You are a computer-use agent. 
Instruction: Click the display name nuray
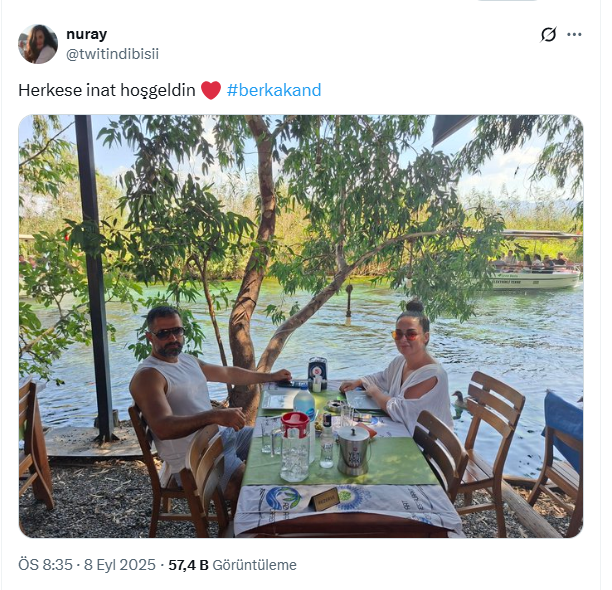point(86,34)
